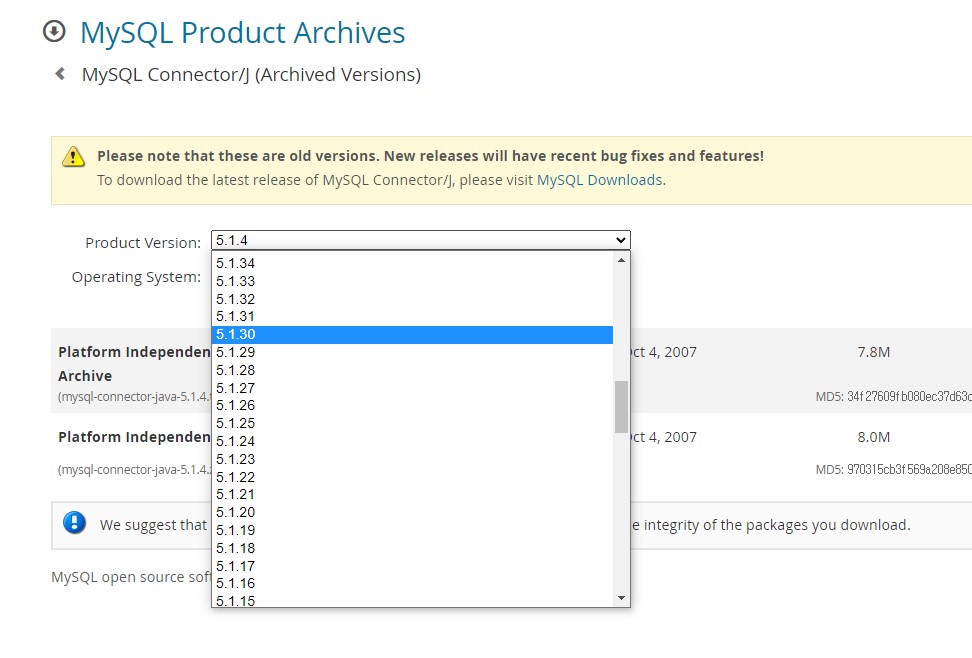Click the dropdown list scroll up arrow
The height and width of the screenshot is (658, 972).
621,260
